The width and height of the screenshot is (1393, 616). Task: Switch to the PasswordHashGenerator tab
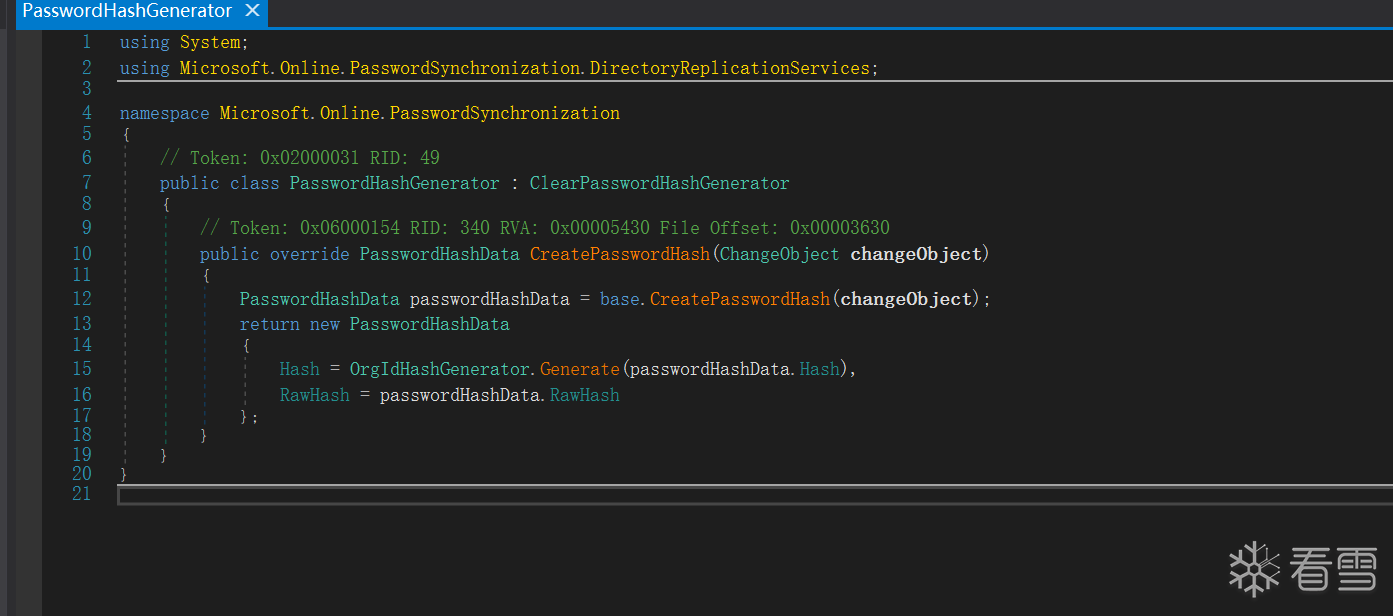click(x=127, y=12)
